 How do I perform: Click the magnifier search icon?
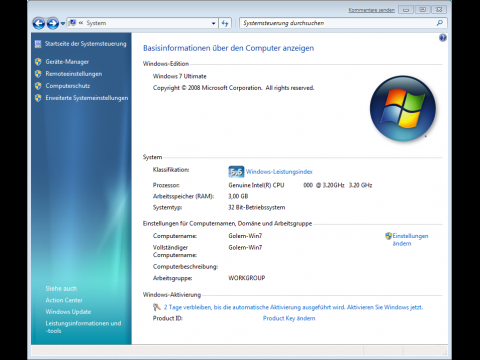click(x=440, y=23)
